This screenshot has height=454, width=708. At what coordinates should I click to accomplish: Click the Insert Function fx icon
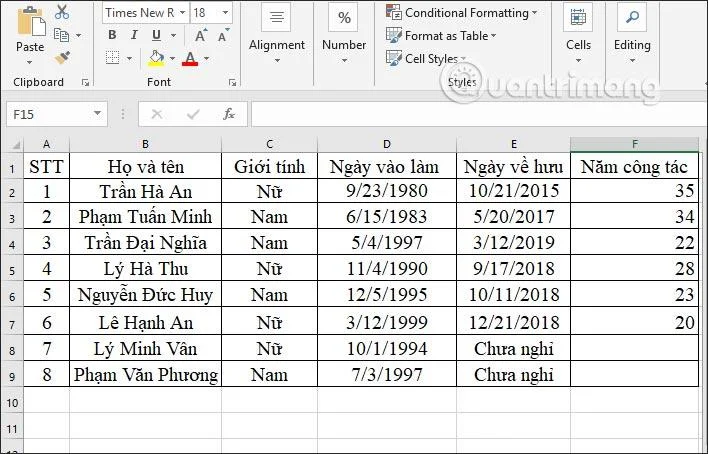click(x=229, y=114)
